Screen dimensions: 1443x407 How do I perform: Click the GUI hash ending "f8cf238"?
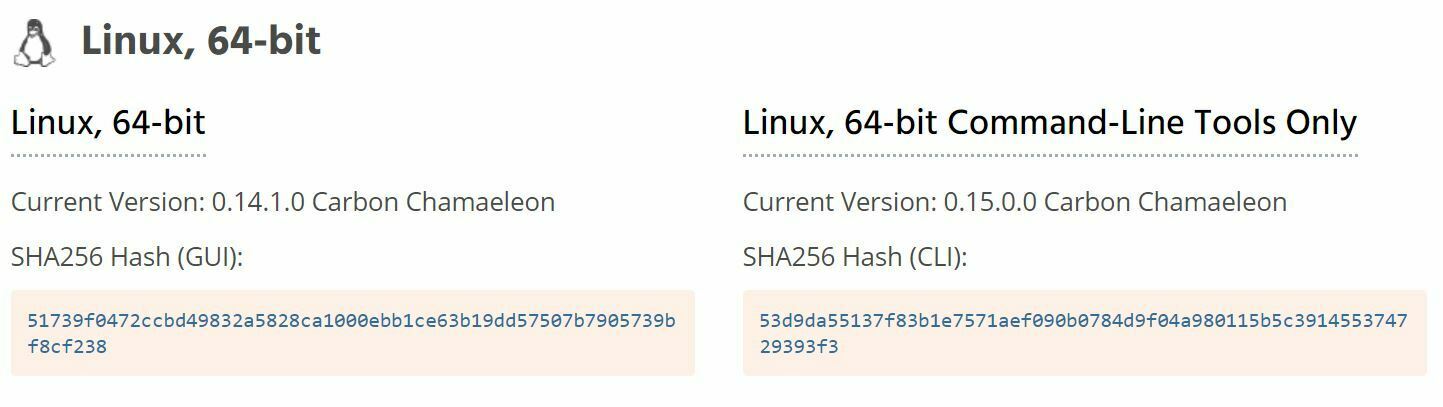pos(67,347)
